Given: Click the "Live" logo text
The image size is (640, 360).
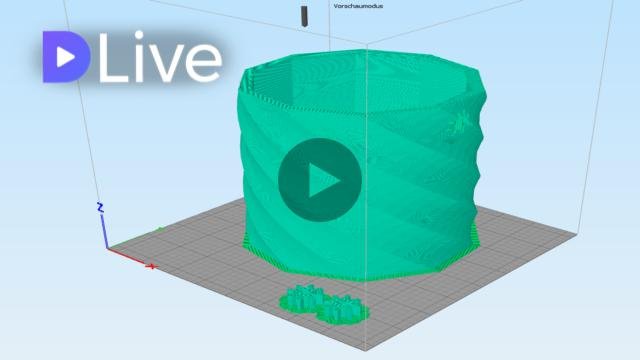Looking at the screenshot, I should 160,57.
